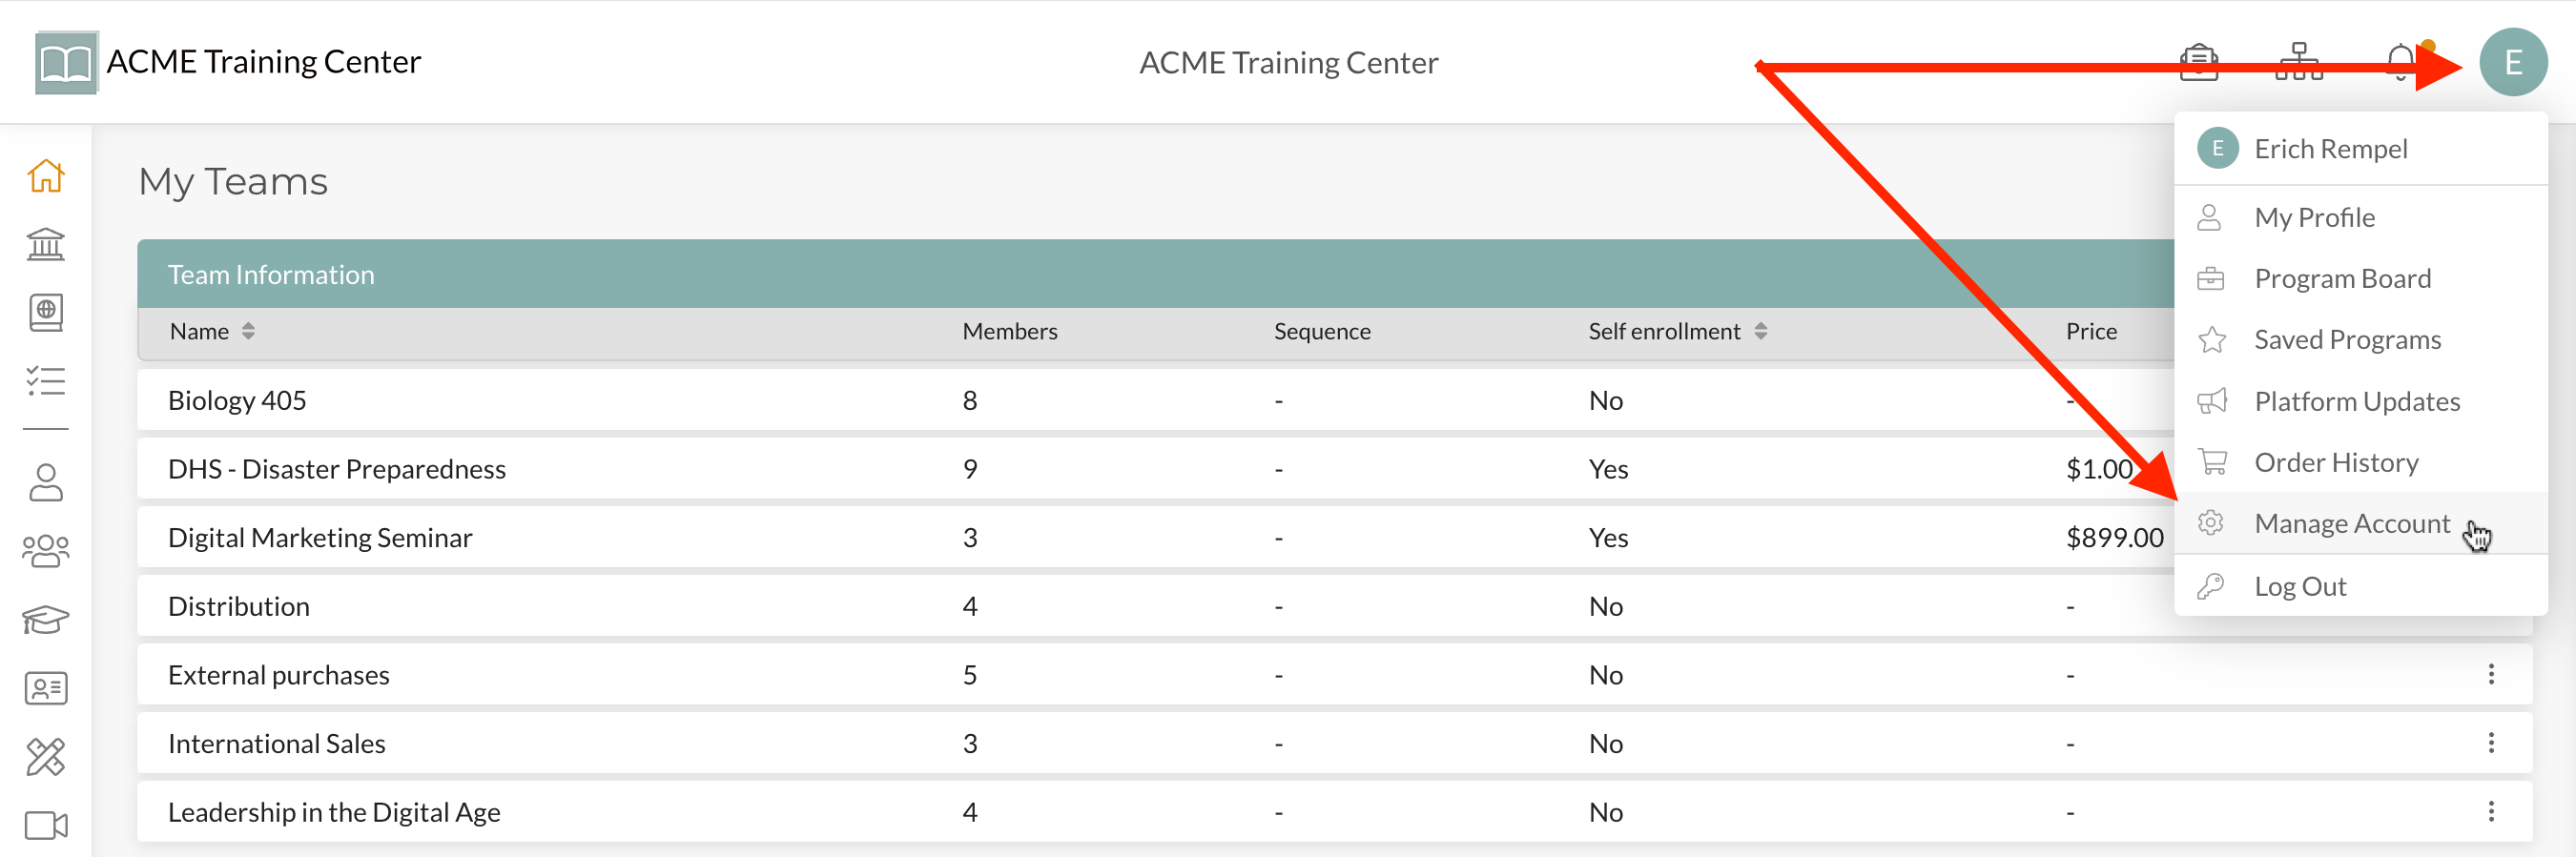Select the teams group sidebar icon
This screenshot has height=857, width=2576.
pyautogui.click(x=46, y=551)
